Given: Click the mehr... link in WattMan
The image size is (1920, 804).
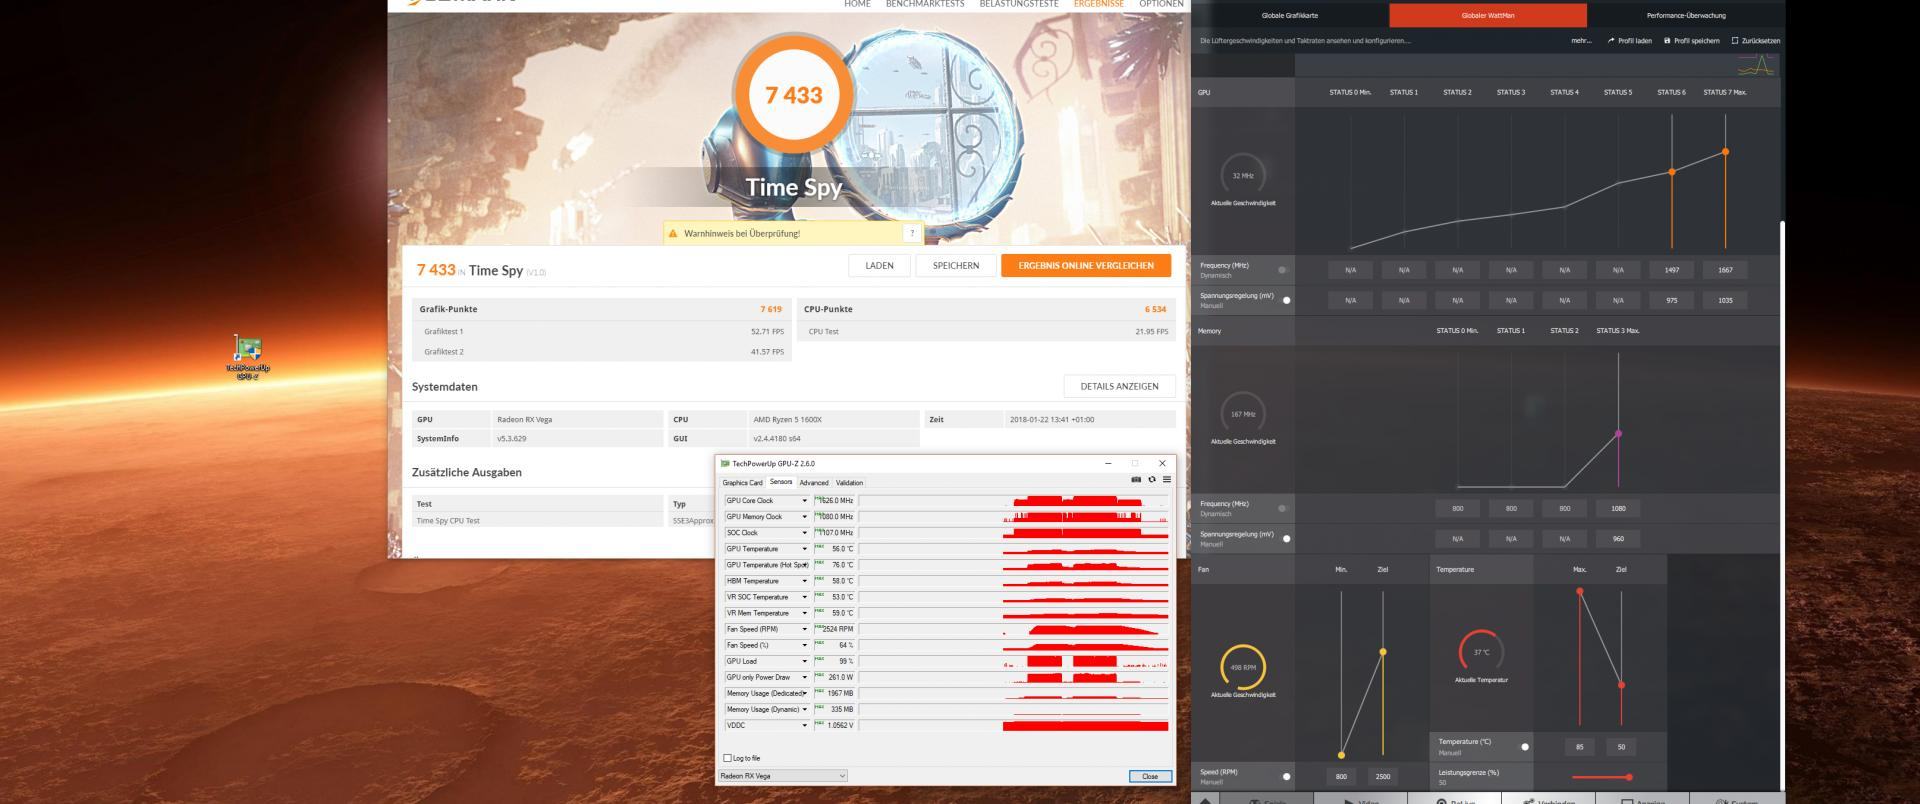Looking at the screenshot, I should point(1581,41).
